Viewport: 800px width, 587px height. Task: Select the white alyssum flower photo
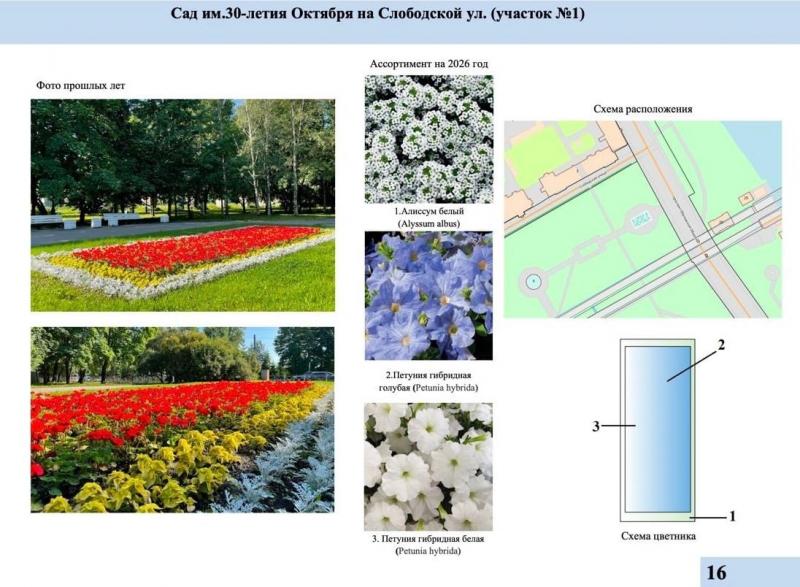tap(428, 139)
